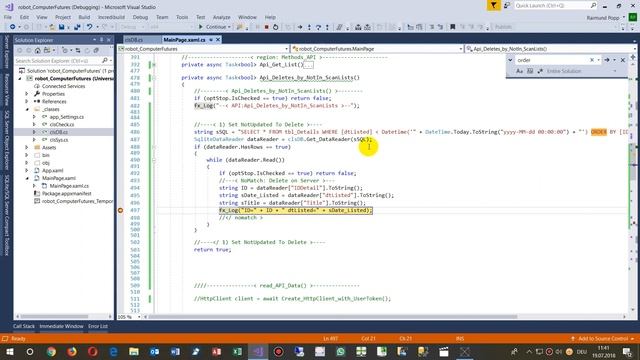The image size is (640, 360).
Task: Click the editor horizontal scrollbar
Action: coord(333,317)
